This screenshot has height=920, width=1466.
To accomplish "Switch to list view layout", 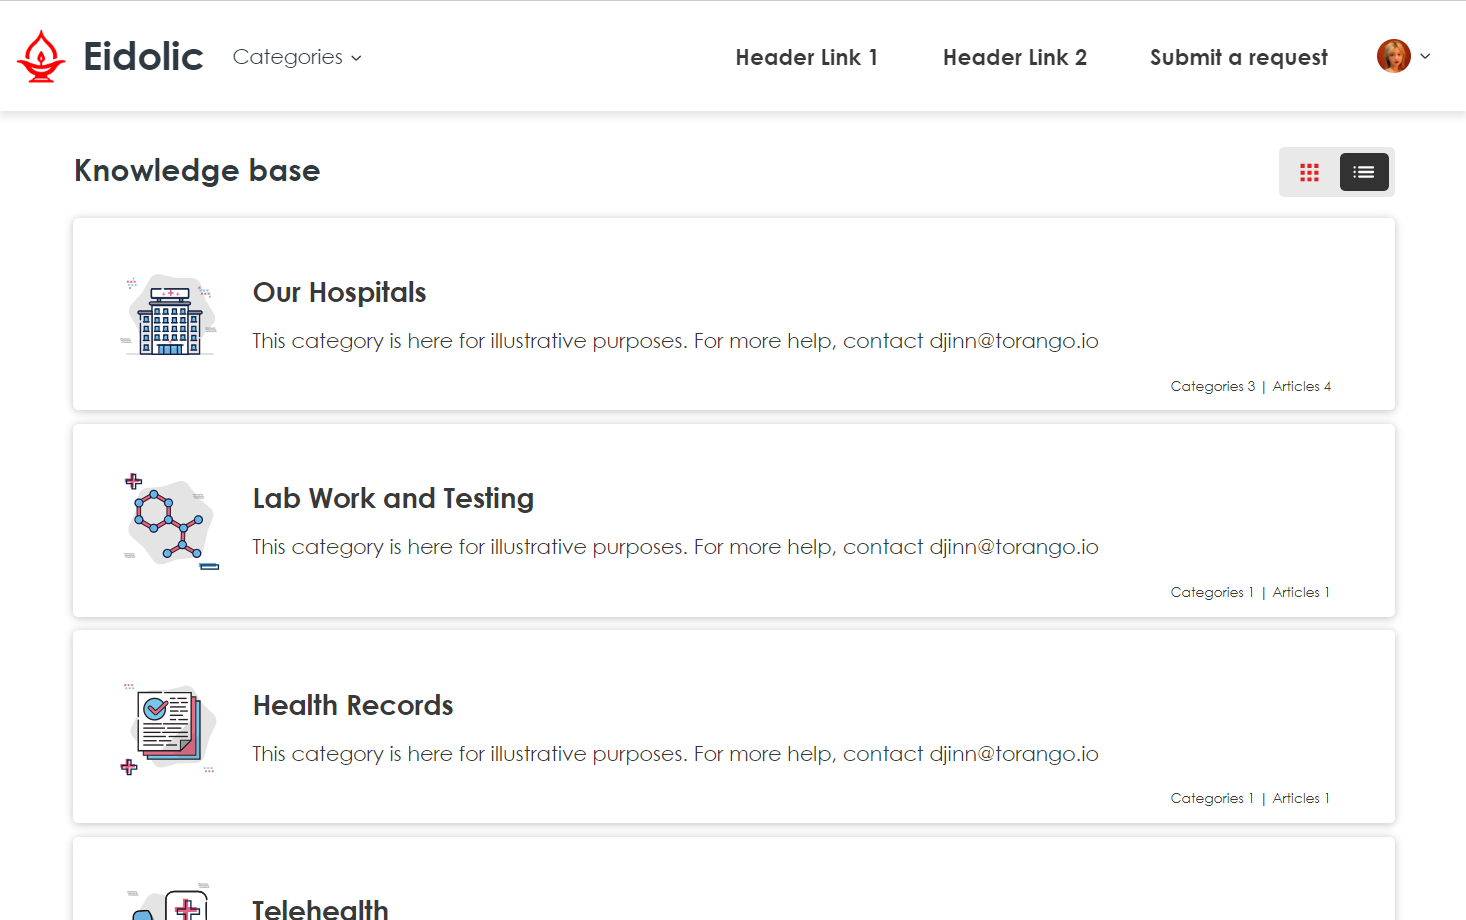I will click(1364, 172).
